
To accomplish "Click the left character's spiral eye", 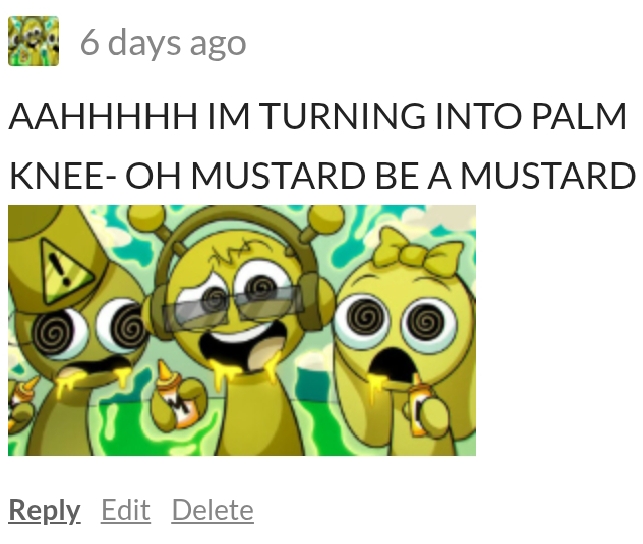I will [53, 328].
